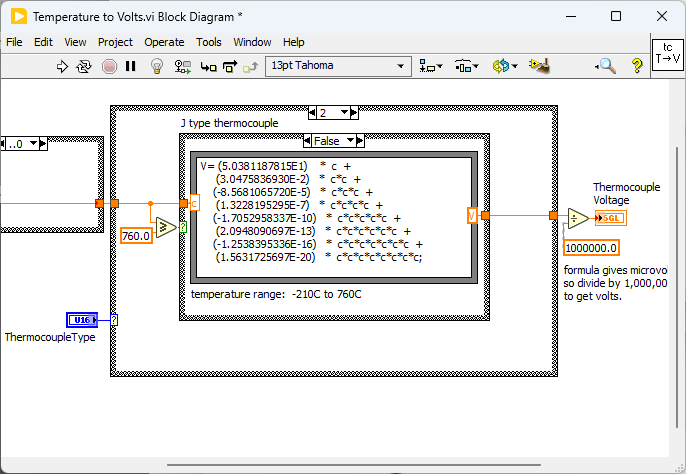The image size is (686, 474).
Task: Click previous arrow on False case selector
Action: tap(308, 141)
